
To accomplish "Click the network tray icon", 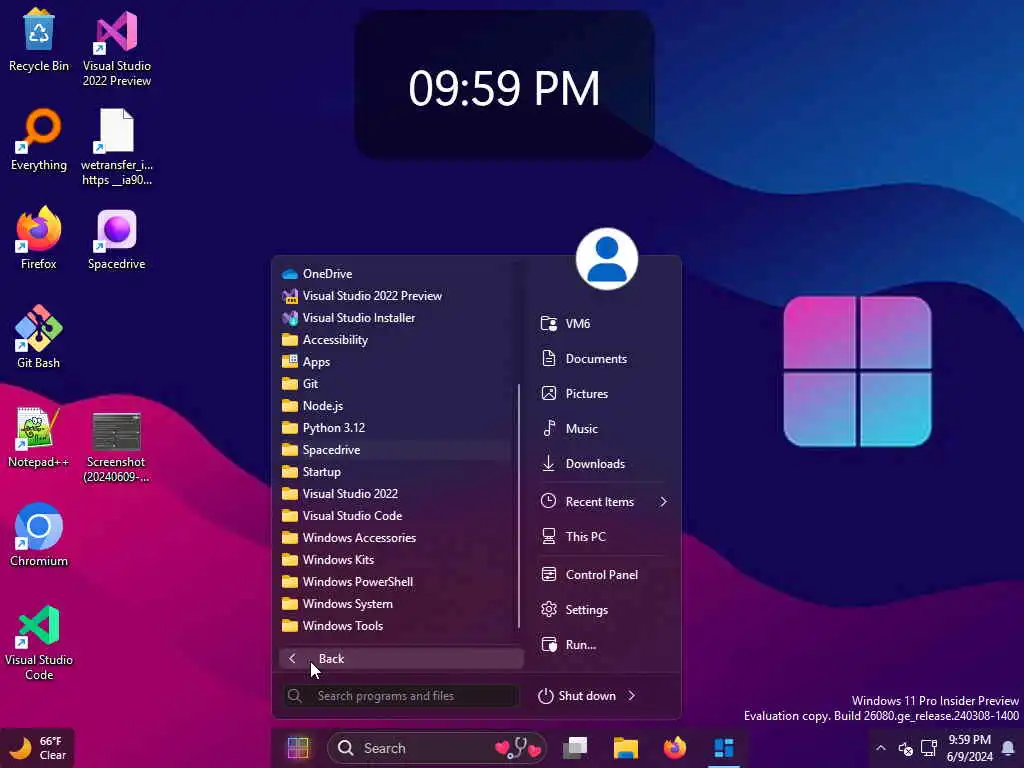I will [x=929, y=748].
